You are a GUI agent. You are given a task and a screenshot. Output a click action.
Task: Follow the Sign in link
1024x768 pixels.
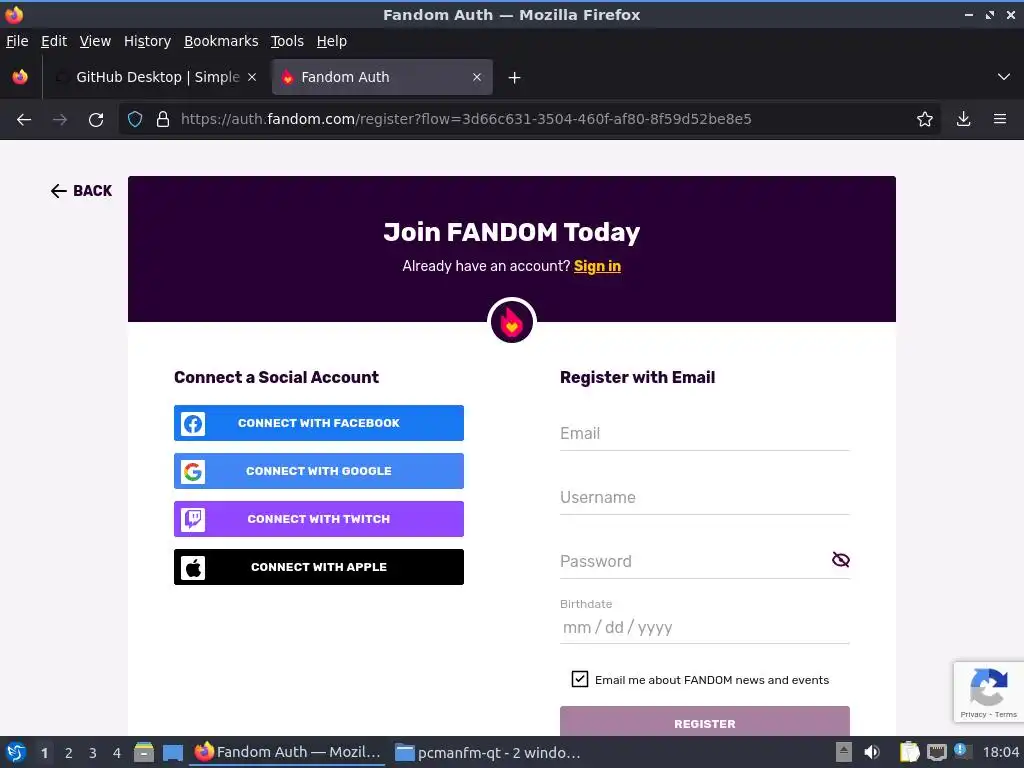(597, 266)
